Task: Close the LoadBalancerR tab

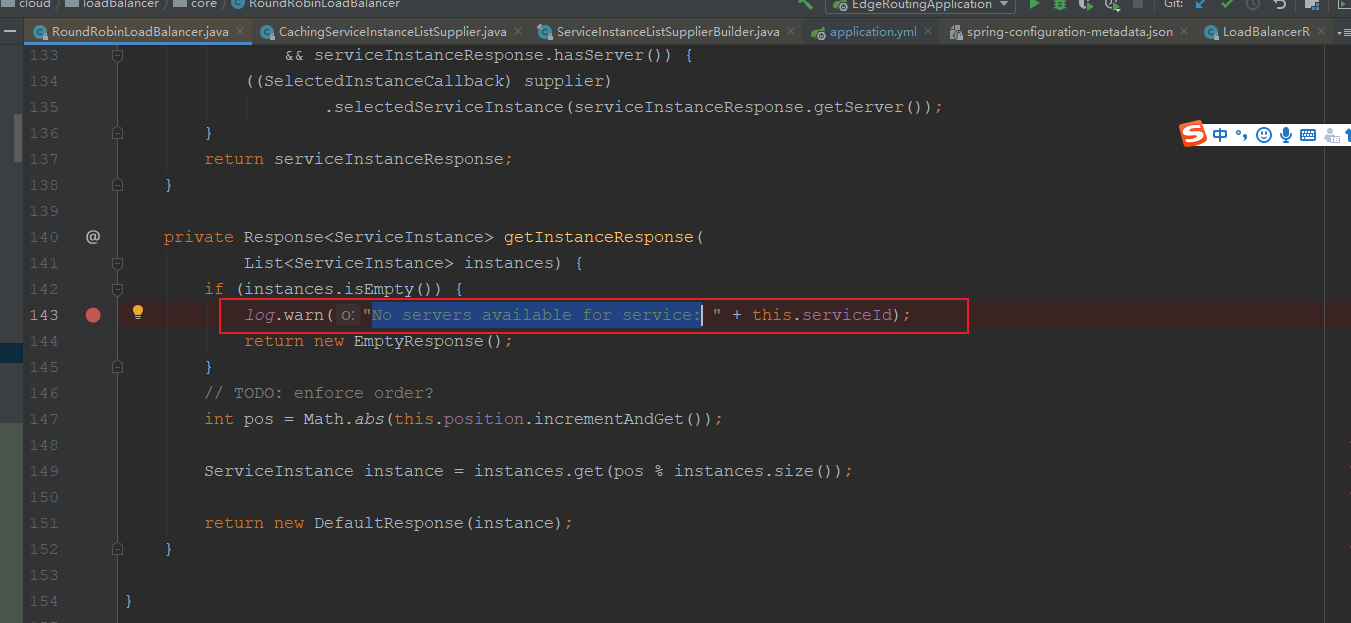Action: [1321, 33]
